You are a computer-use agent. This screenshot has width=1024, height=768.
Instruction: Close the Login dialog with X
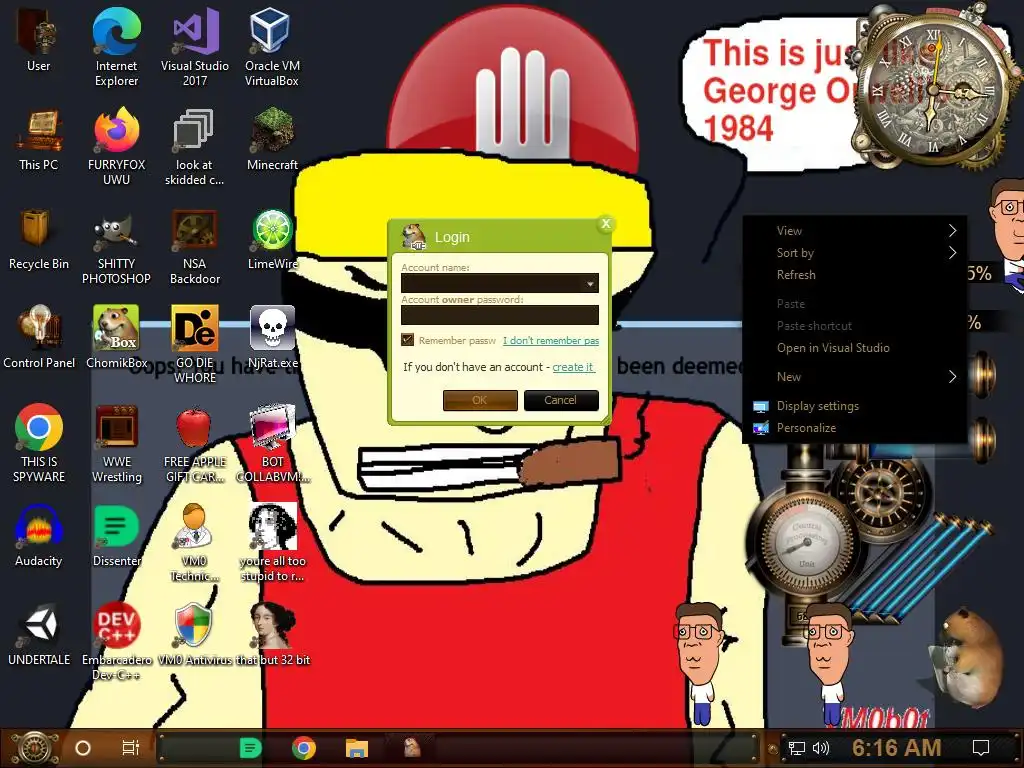pyautogui.click(x=605, y=223)
